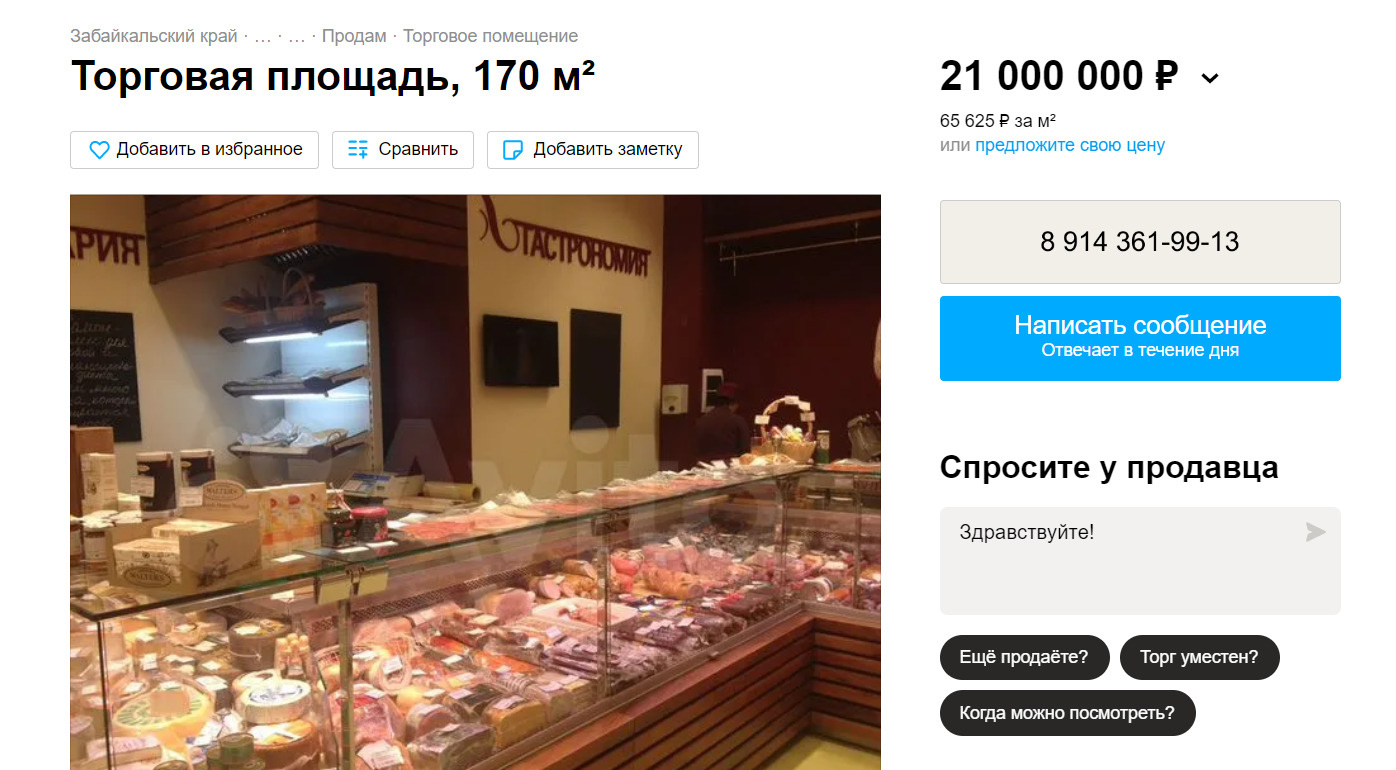The width and height of the screenshot is (1396, 770).
Task: Follow the предложите свою цену link
Action: pos(1070,145)
